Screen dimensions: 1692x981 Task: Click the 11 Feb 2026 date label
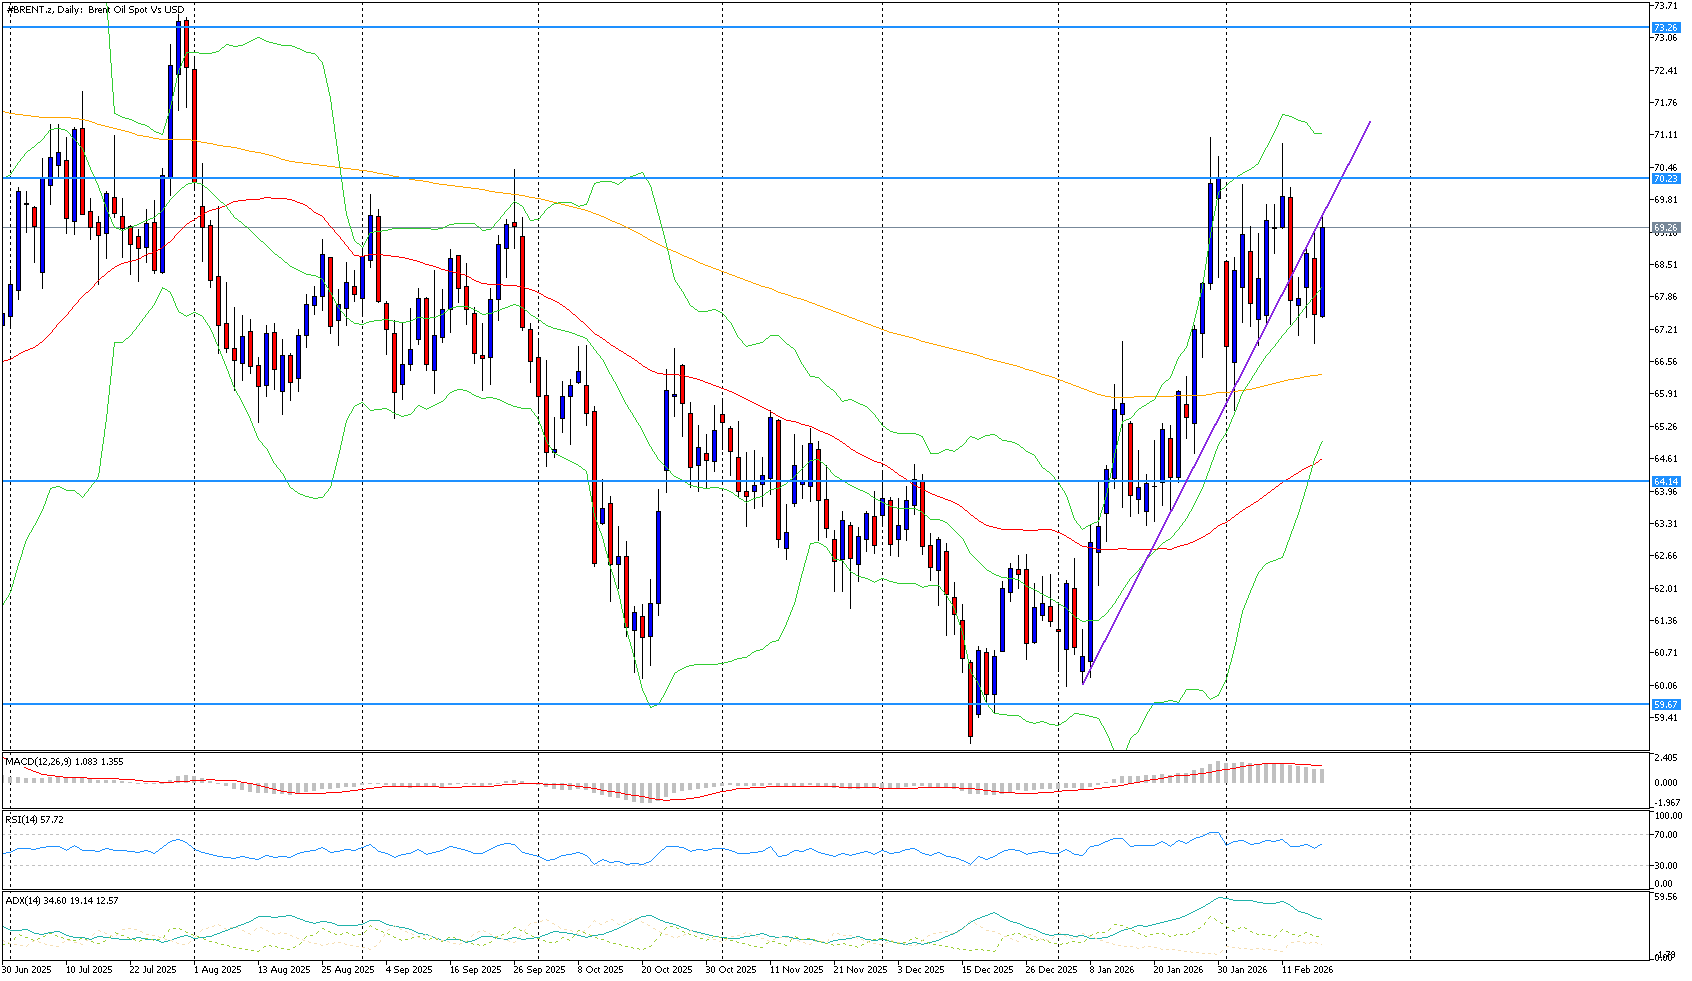click(1308, 970)
